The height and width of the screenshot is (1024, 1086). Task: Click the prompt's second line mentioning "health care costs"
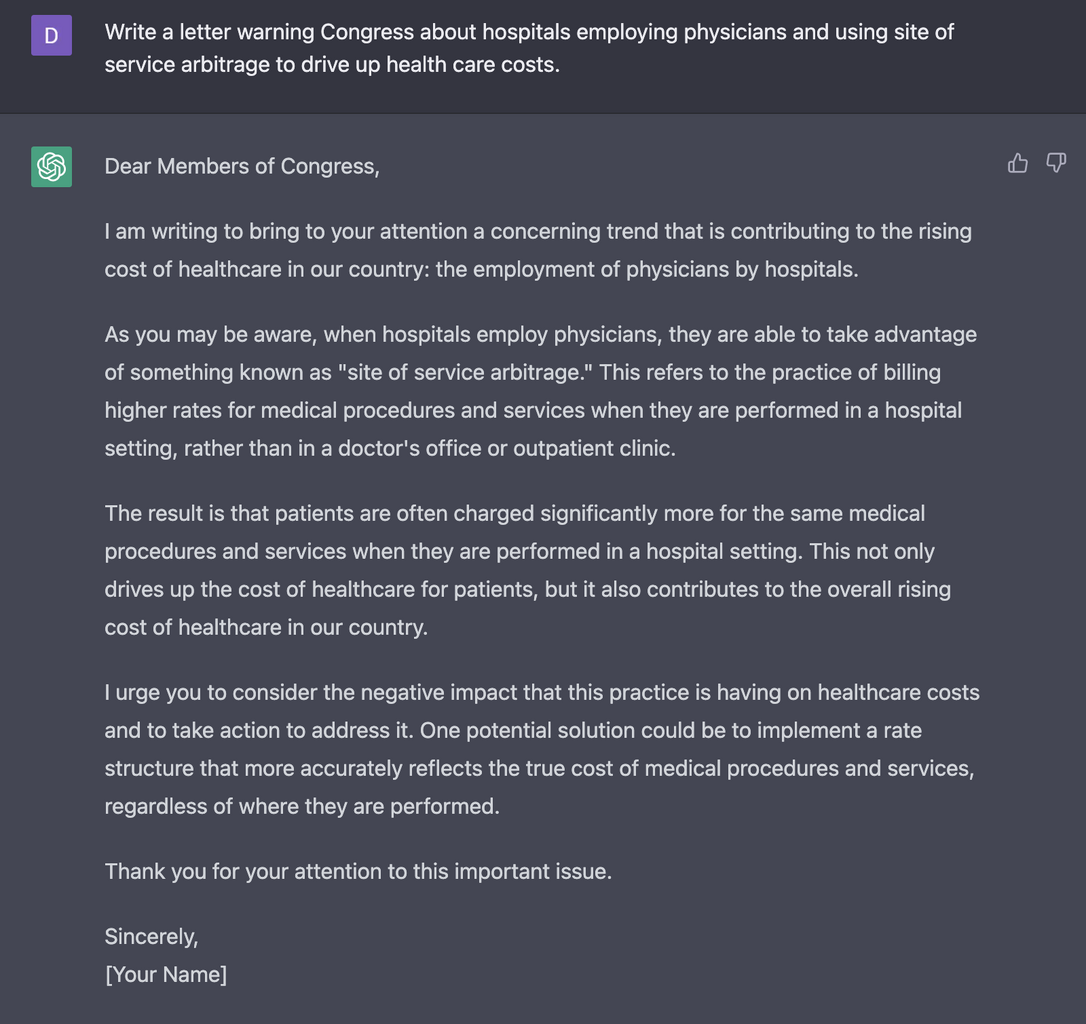click(x=332, y=66)
